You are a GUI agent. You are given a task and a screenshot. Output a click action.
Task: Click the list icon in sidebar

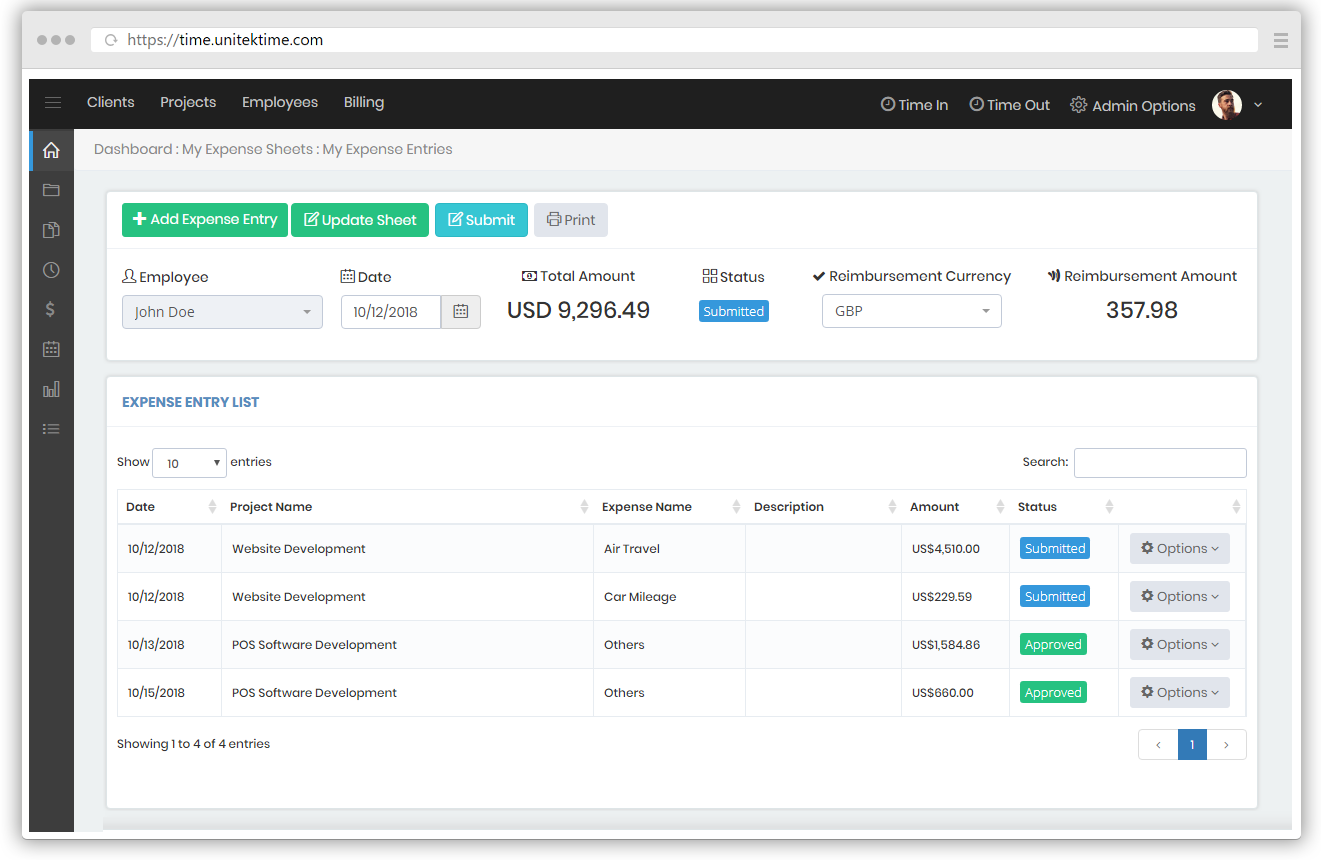point(51,429)
